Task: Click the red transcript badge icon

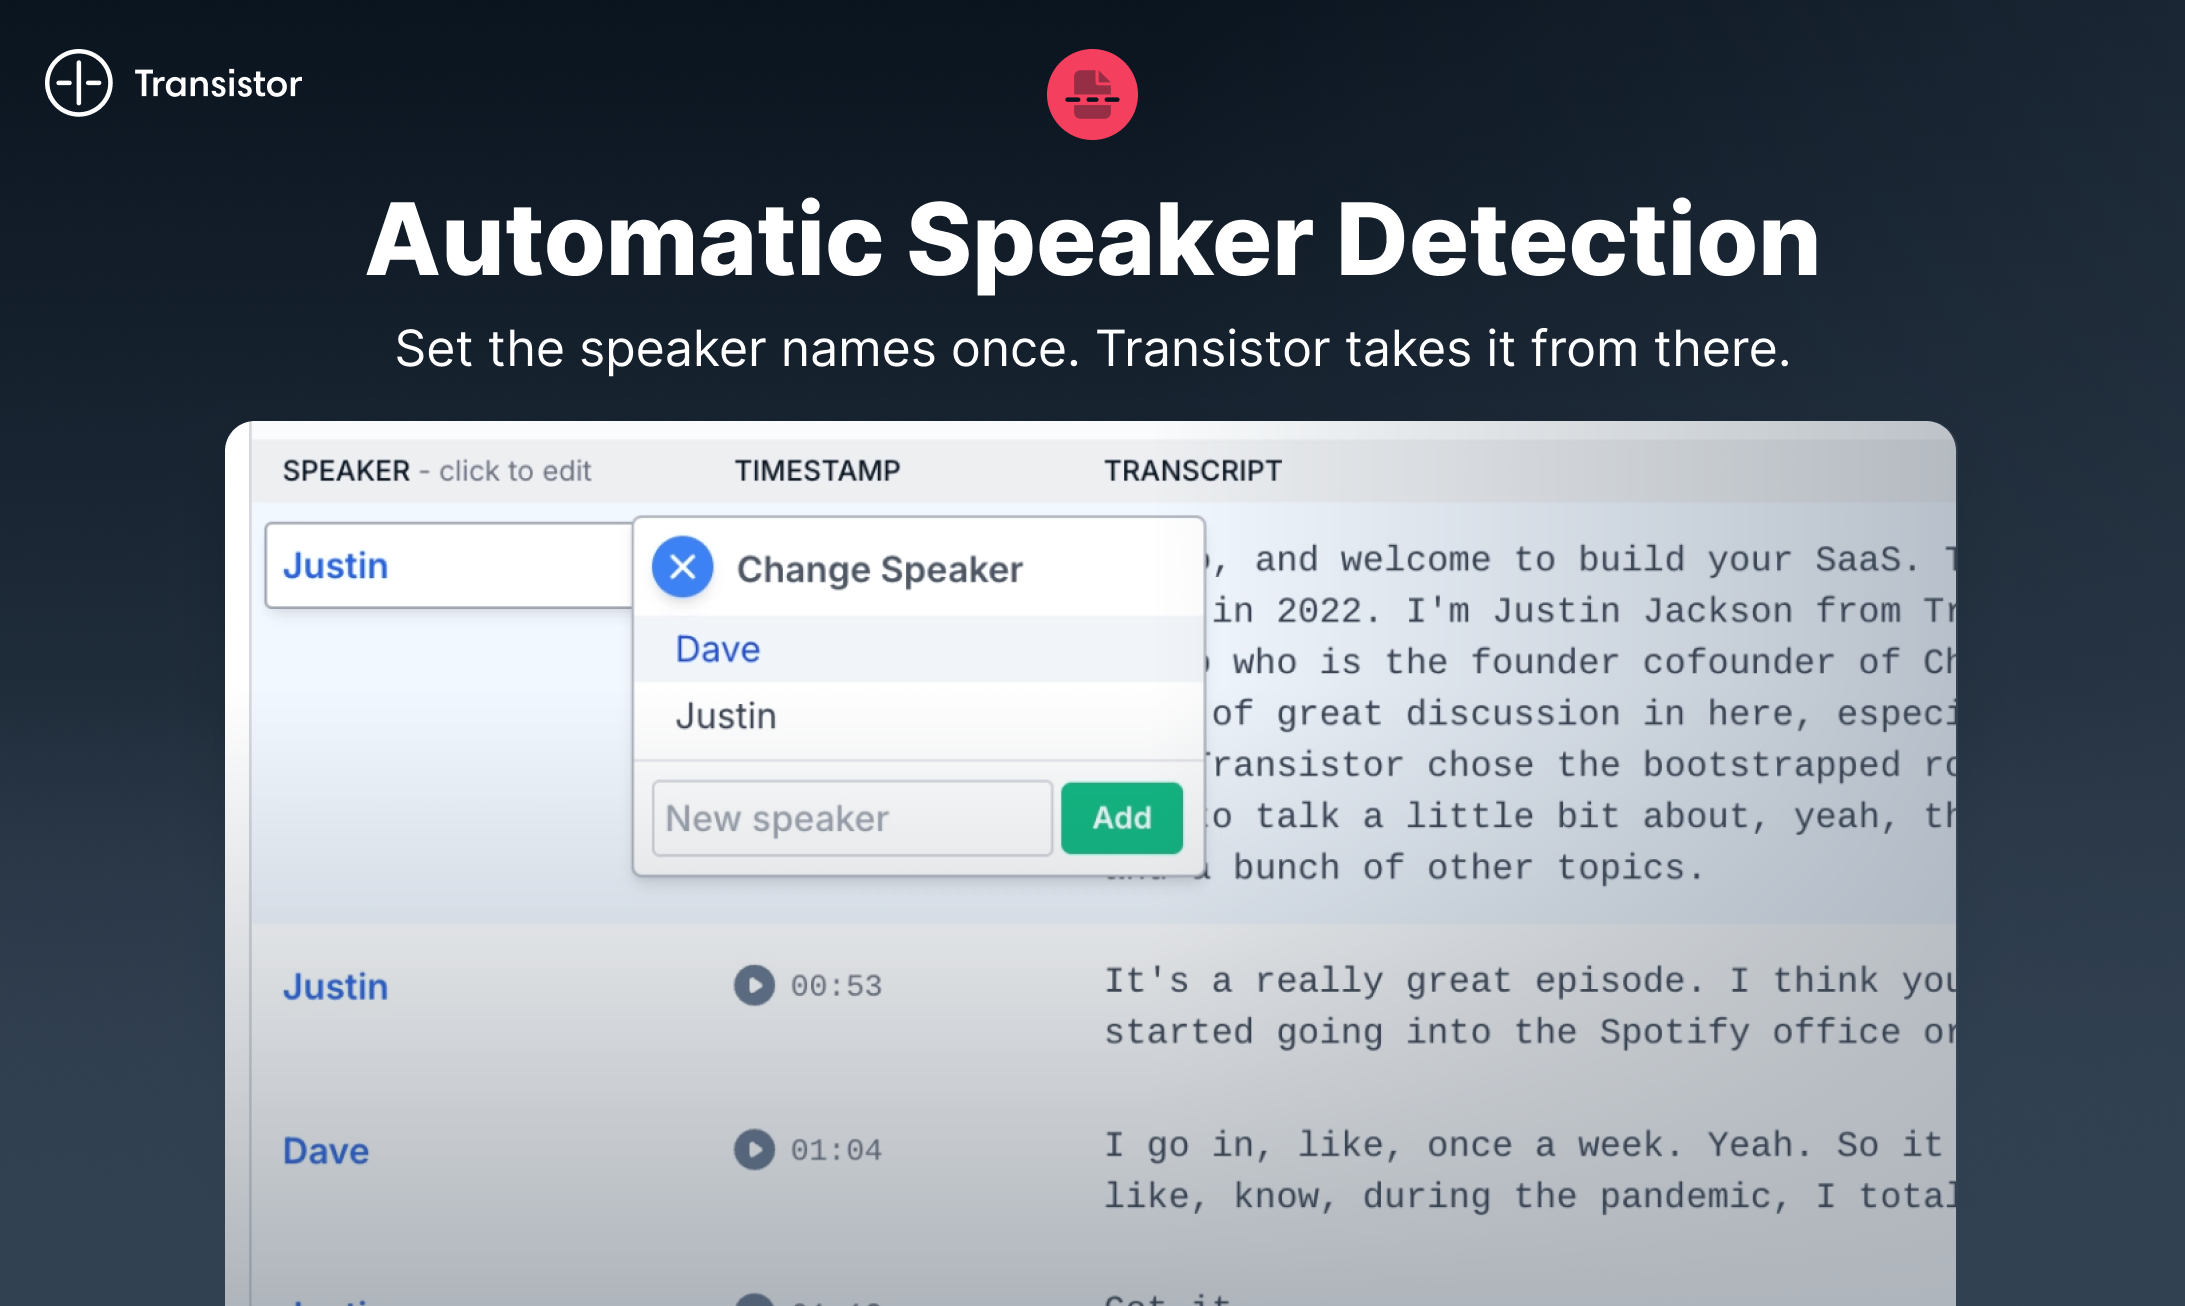Action: tap(1092, 95)
